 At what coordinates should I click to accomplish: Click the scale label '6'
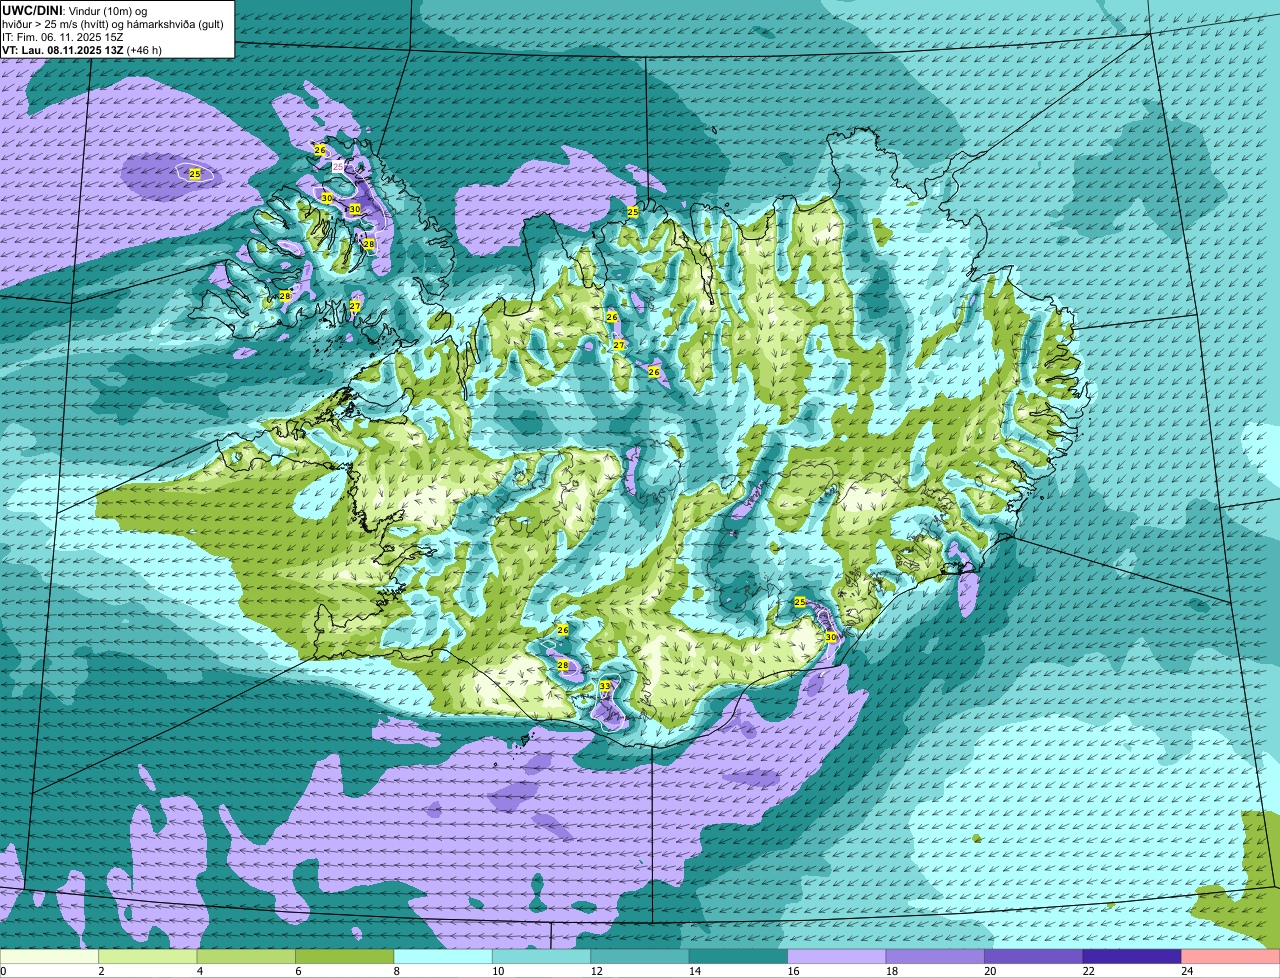(x=297, y=971)
